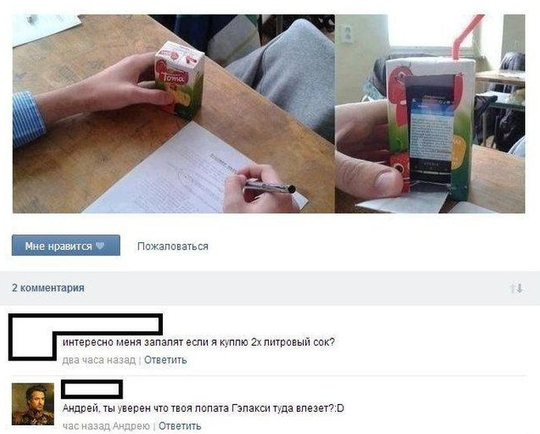
Task: Reply to the comment about 2-liter juice
Action: [165, 360]
